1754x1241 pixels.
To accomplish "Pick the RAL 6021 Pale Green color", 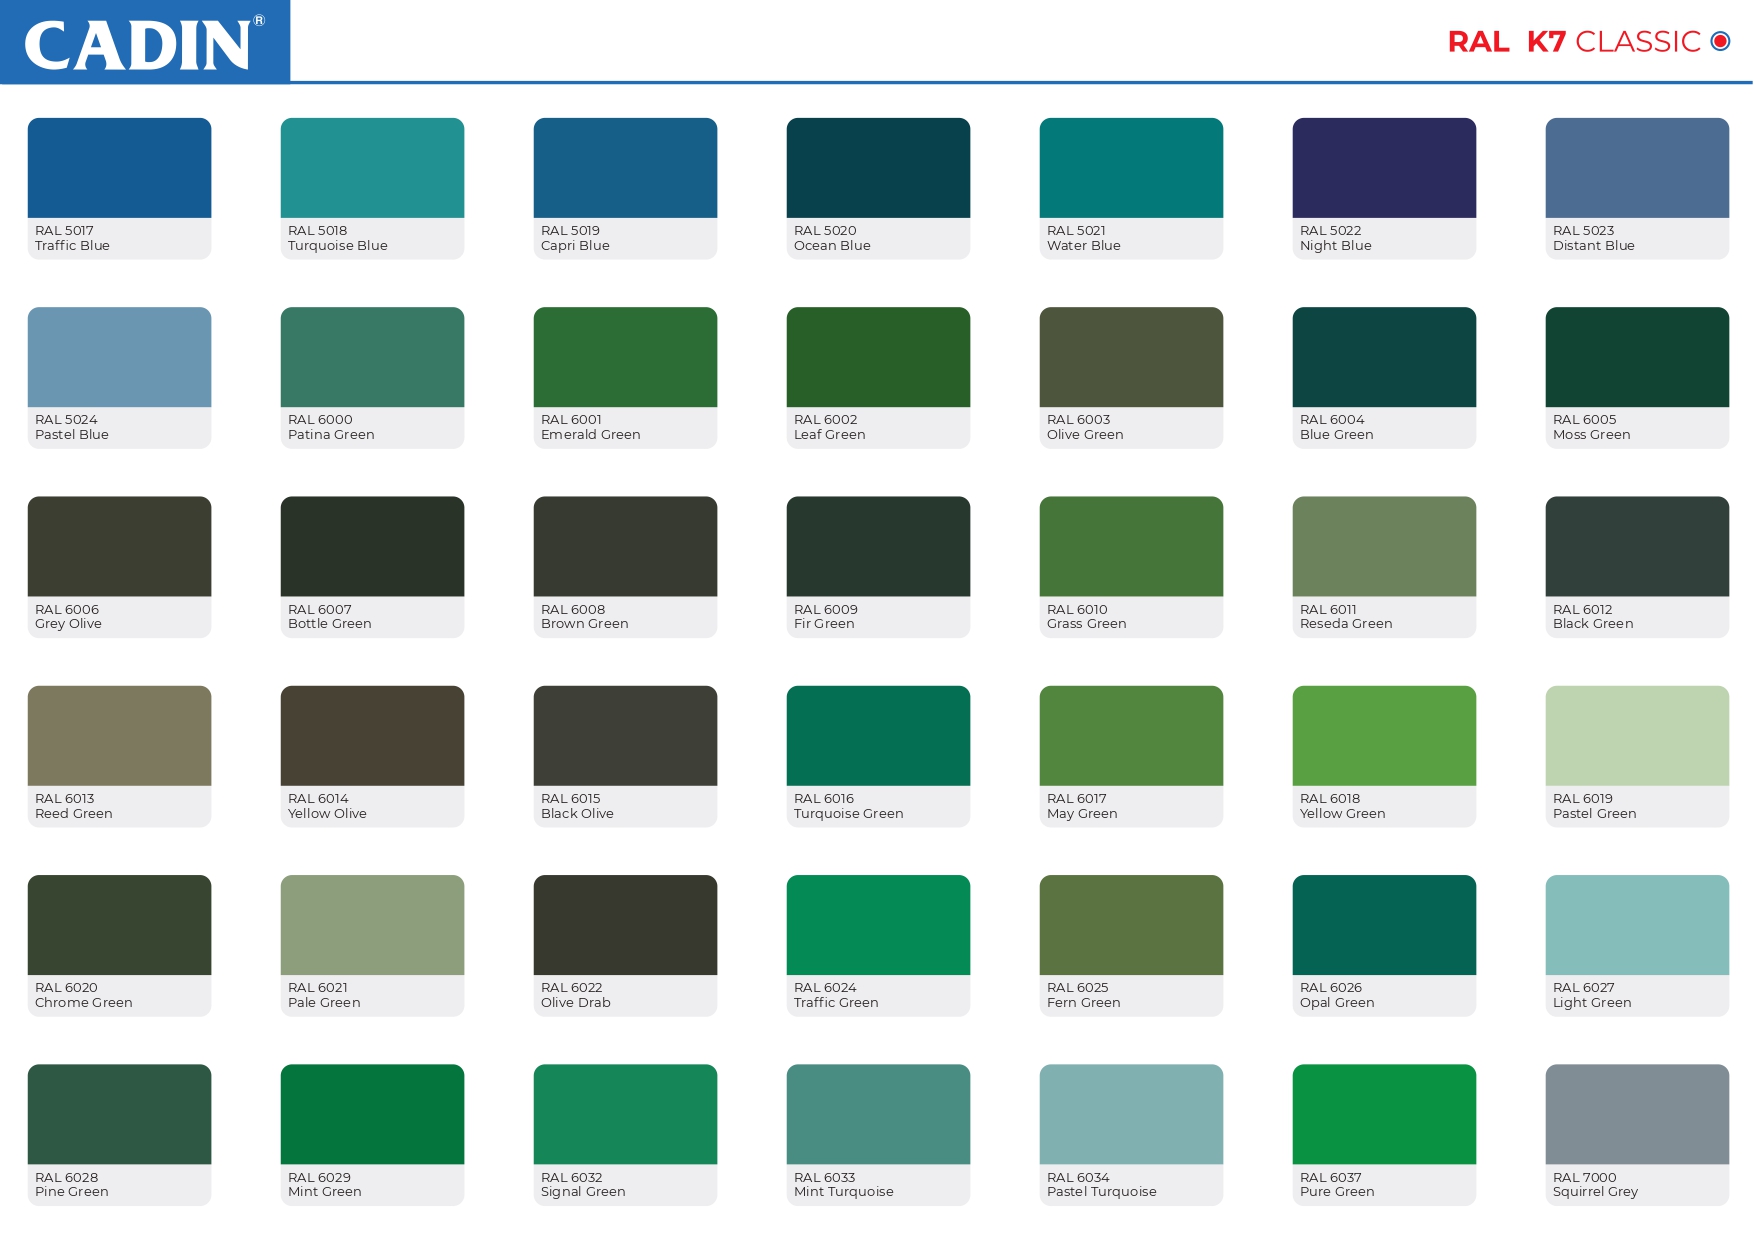I will coord(372,925).
